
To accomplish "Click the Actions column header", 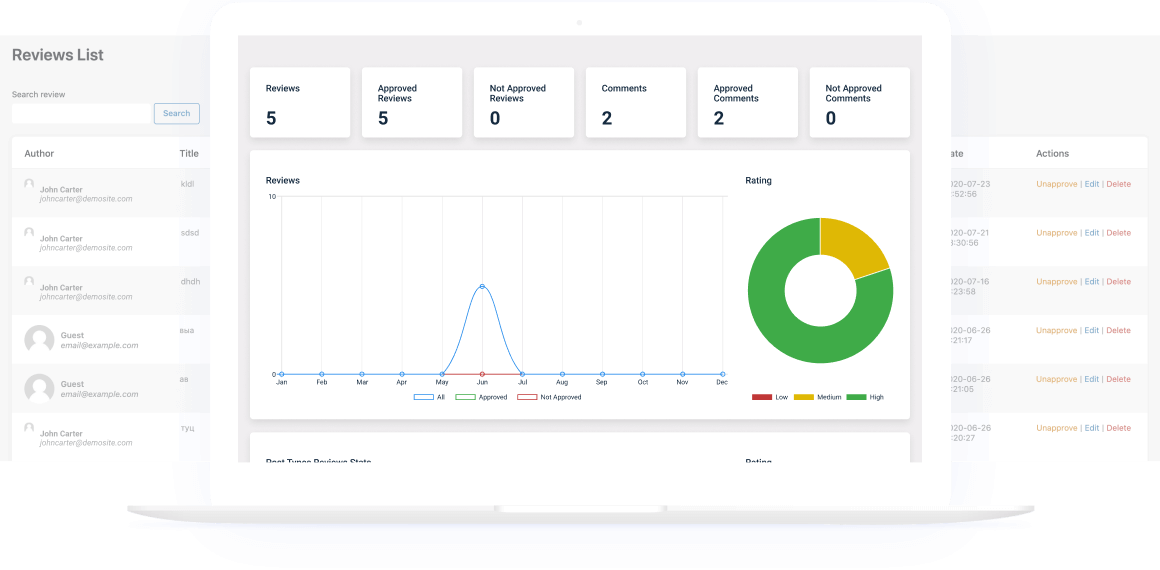I will pyautogui.click(x=1052, y=153).
